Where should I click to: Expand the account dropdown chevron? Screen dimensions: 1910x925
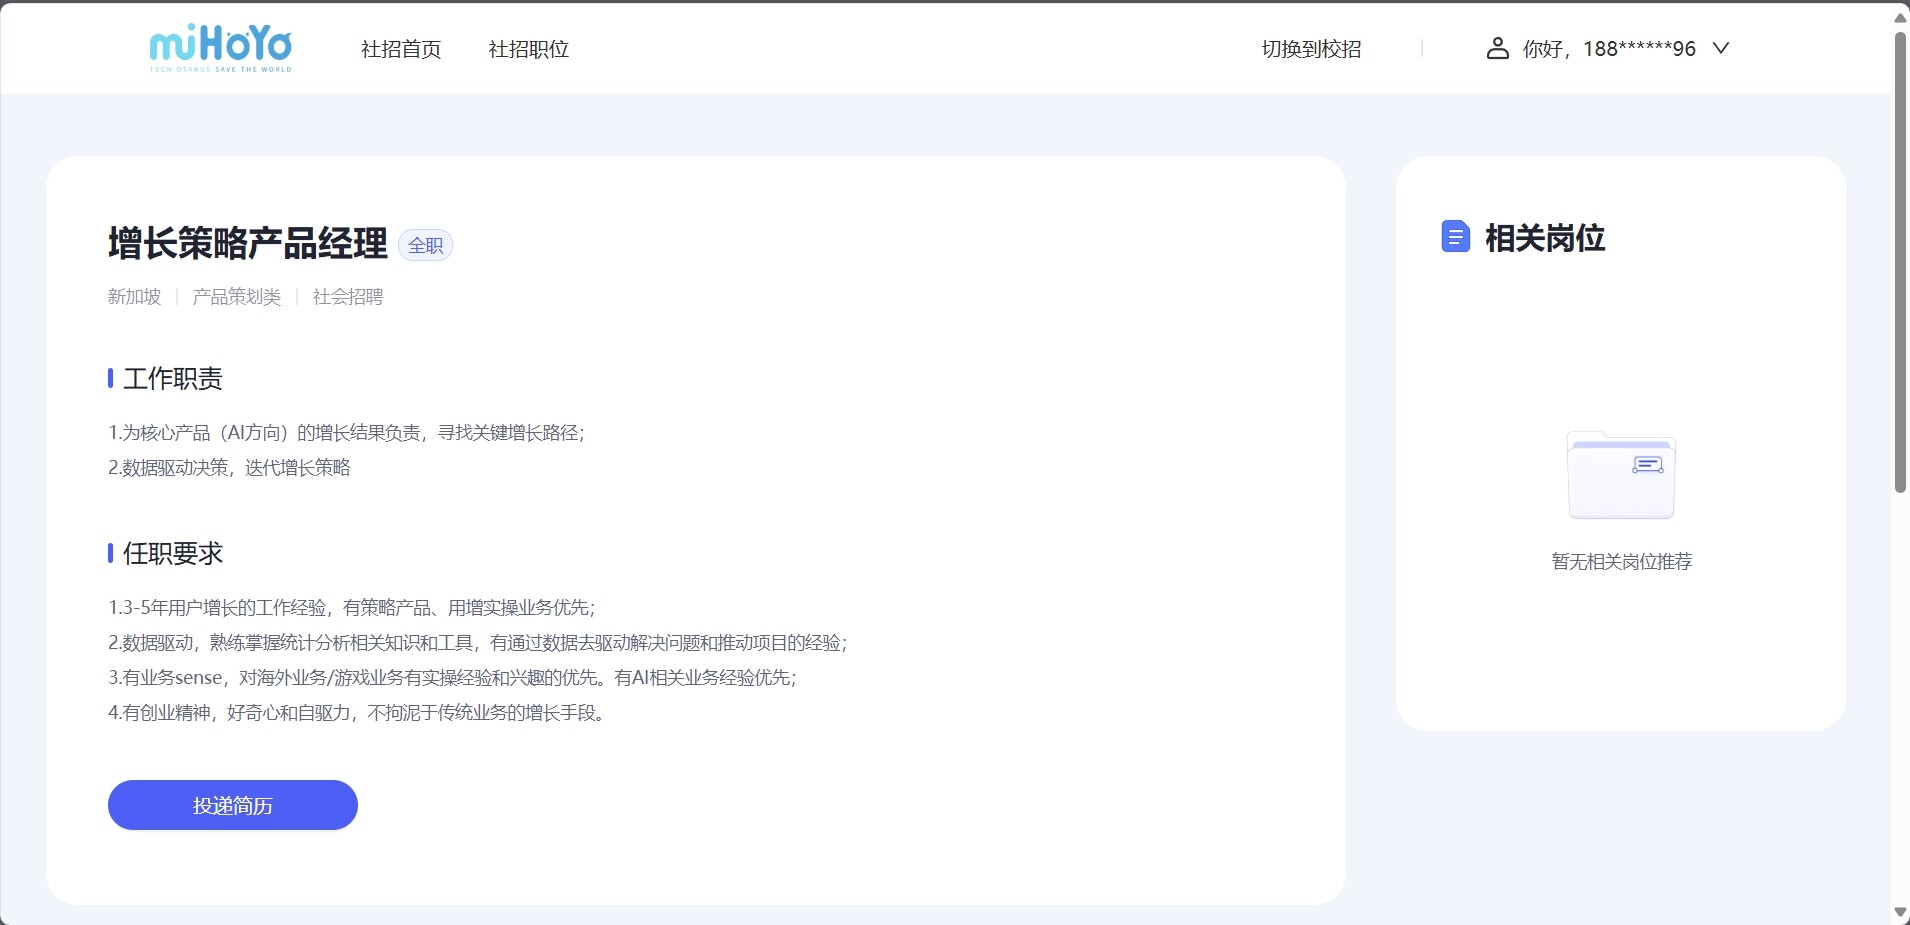pos(1721,48)
